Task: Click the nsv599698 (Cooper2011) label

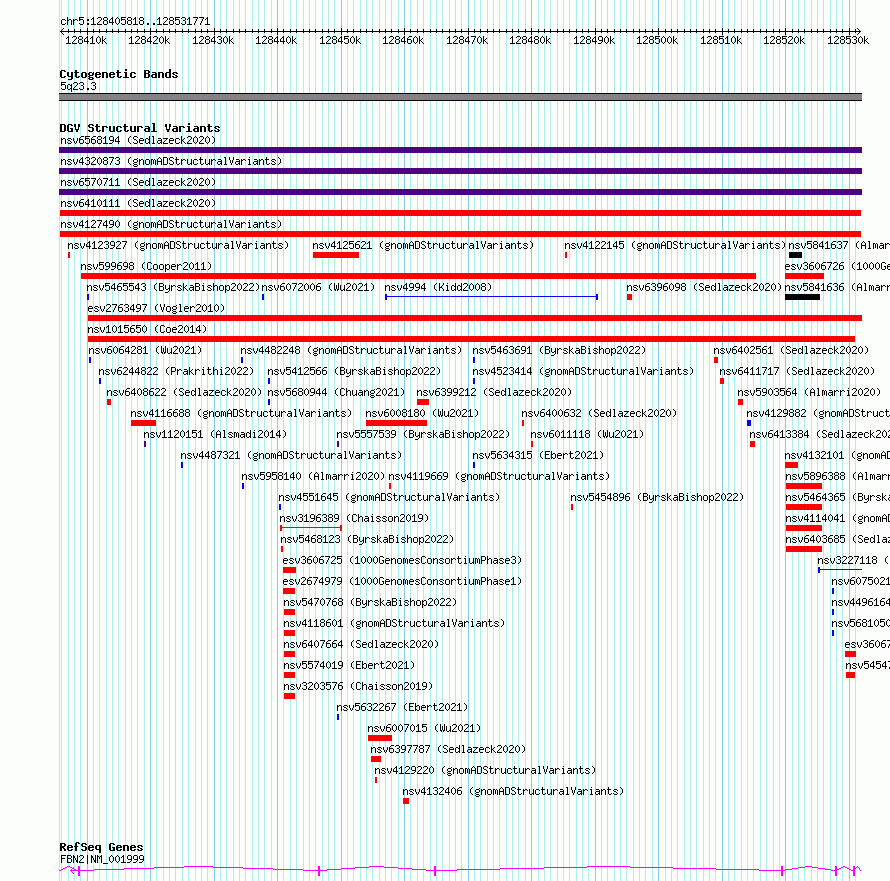Action: (146, 266)
